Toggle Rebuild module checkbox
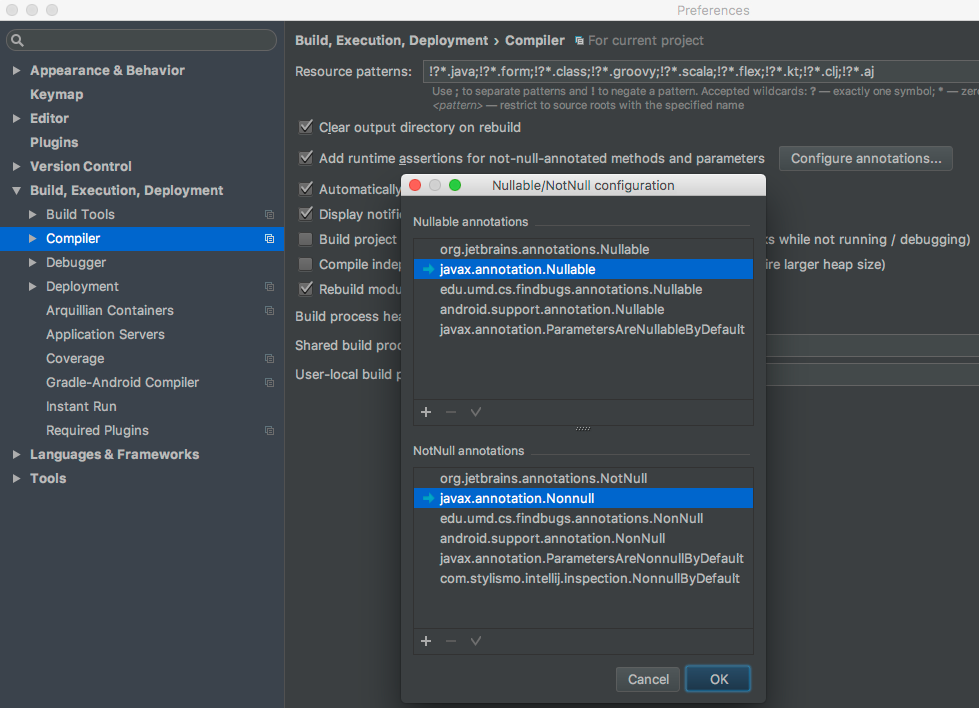Image resolution: width=979 pixels, height=708 pixels. [306, 288]
